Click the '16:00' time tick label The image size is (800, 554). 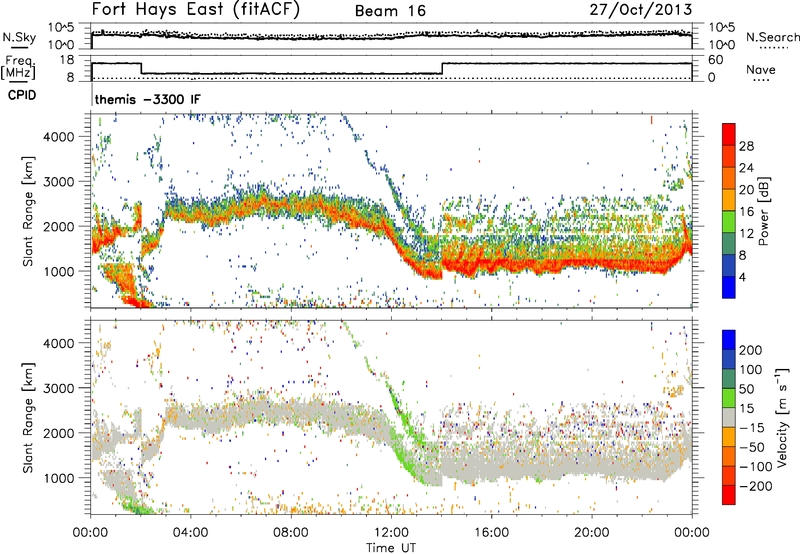pyautogui.click(x=491, y=533)
